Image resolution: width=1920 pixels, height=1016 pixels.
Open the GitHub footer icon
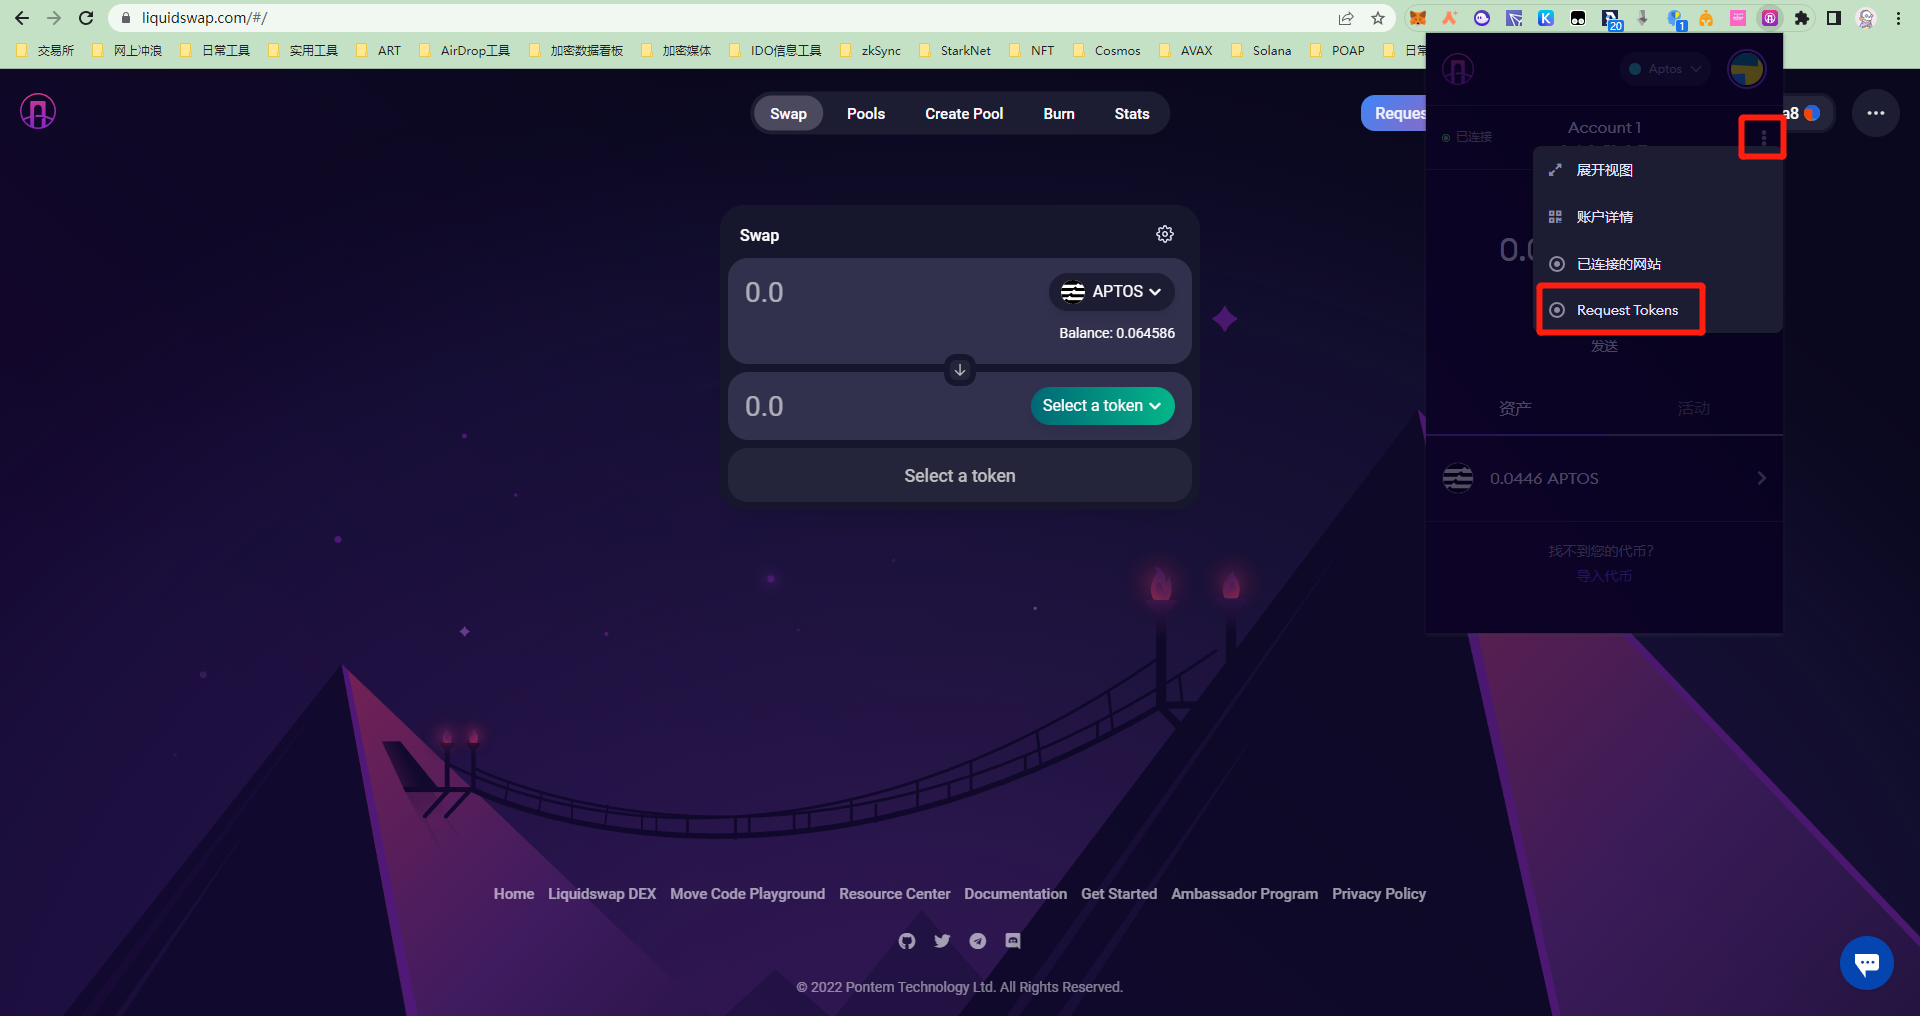point(907,941)
